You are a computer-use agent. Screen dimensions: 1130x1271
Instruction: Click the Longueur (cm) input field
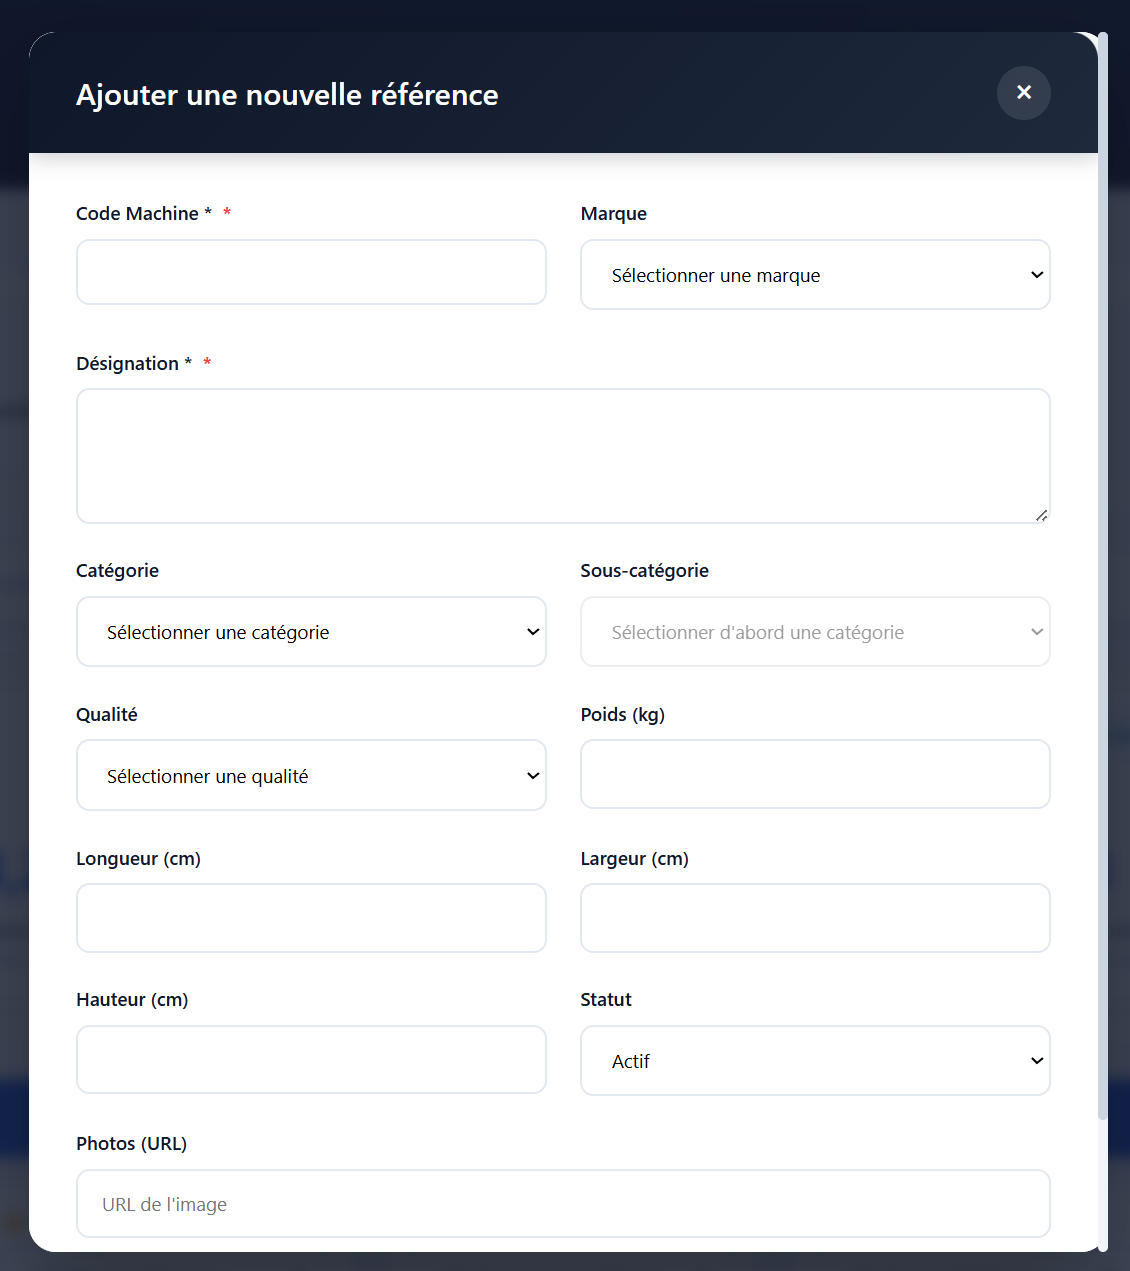(x=311, y=917)
